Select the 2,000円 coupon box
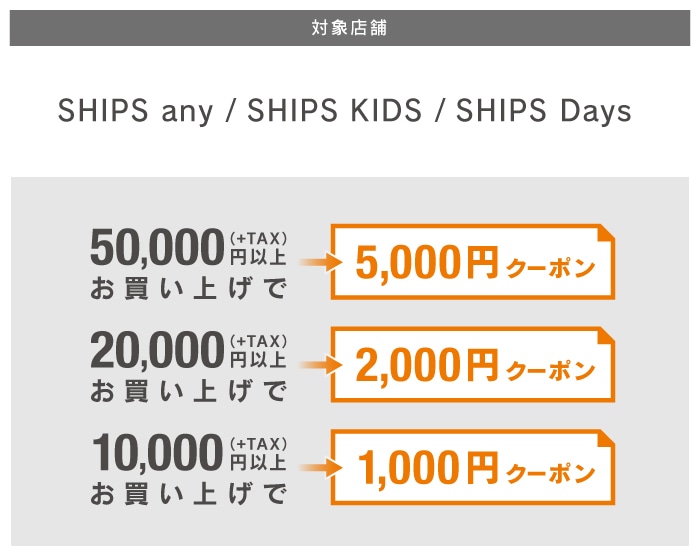 (x=470, y=366)
